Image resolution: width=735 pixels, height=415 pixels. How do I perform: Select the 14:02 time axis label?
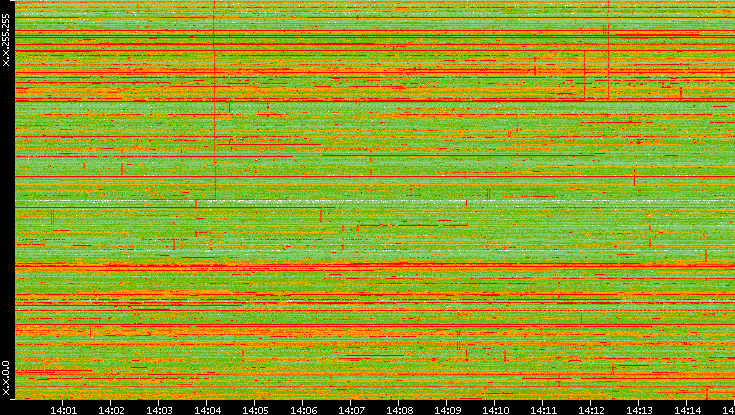pyautogui.click(x=111, y=410)
